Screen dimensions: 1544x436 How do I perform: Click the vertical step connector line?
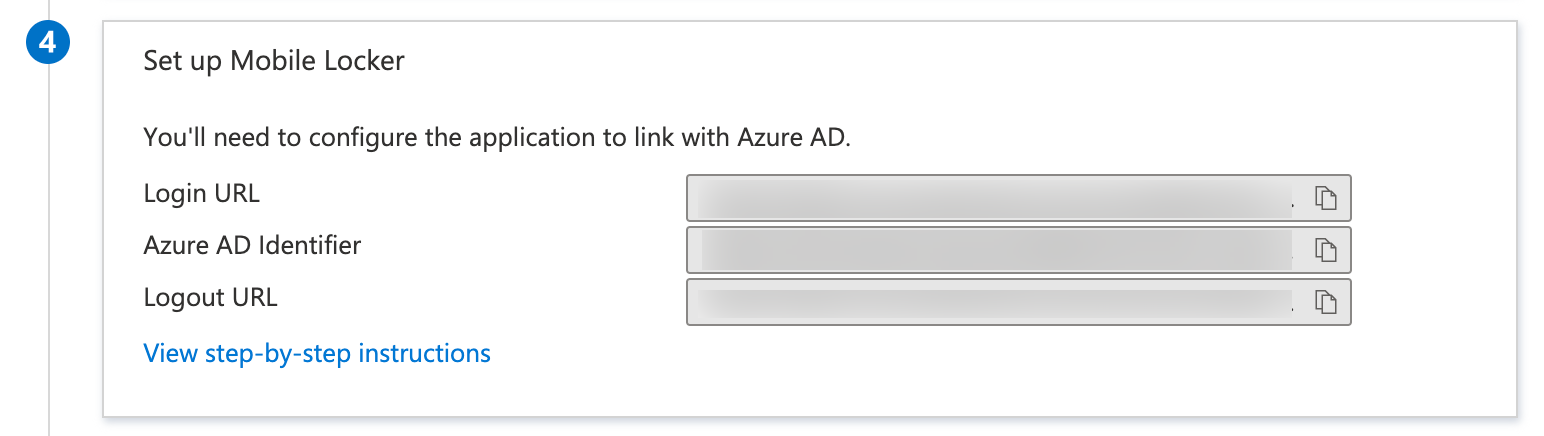pyautogui.click(x=48, y=250)
